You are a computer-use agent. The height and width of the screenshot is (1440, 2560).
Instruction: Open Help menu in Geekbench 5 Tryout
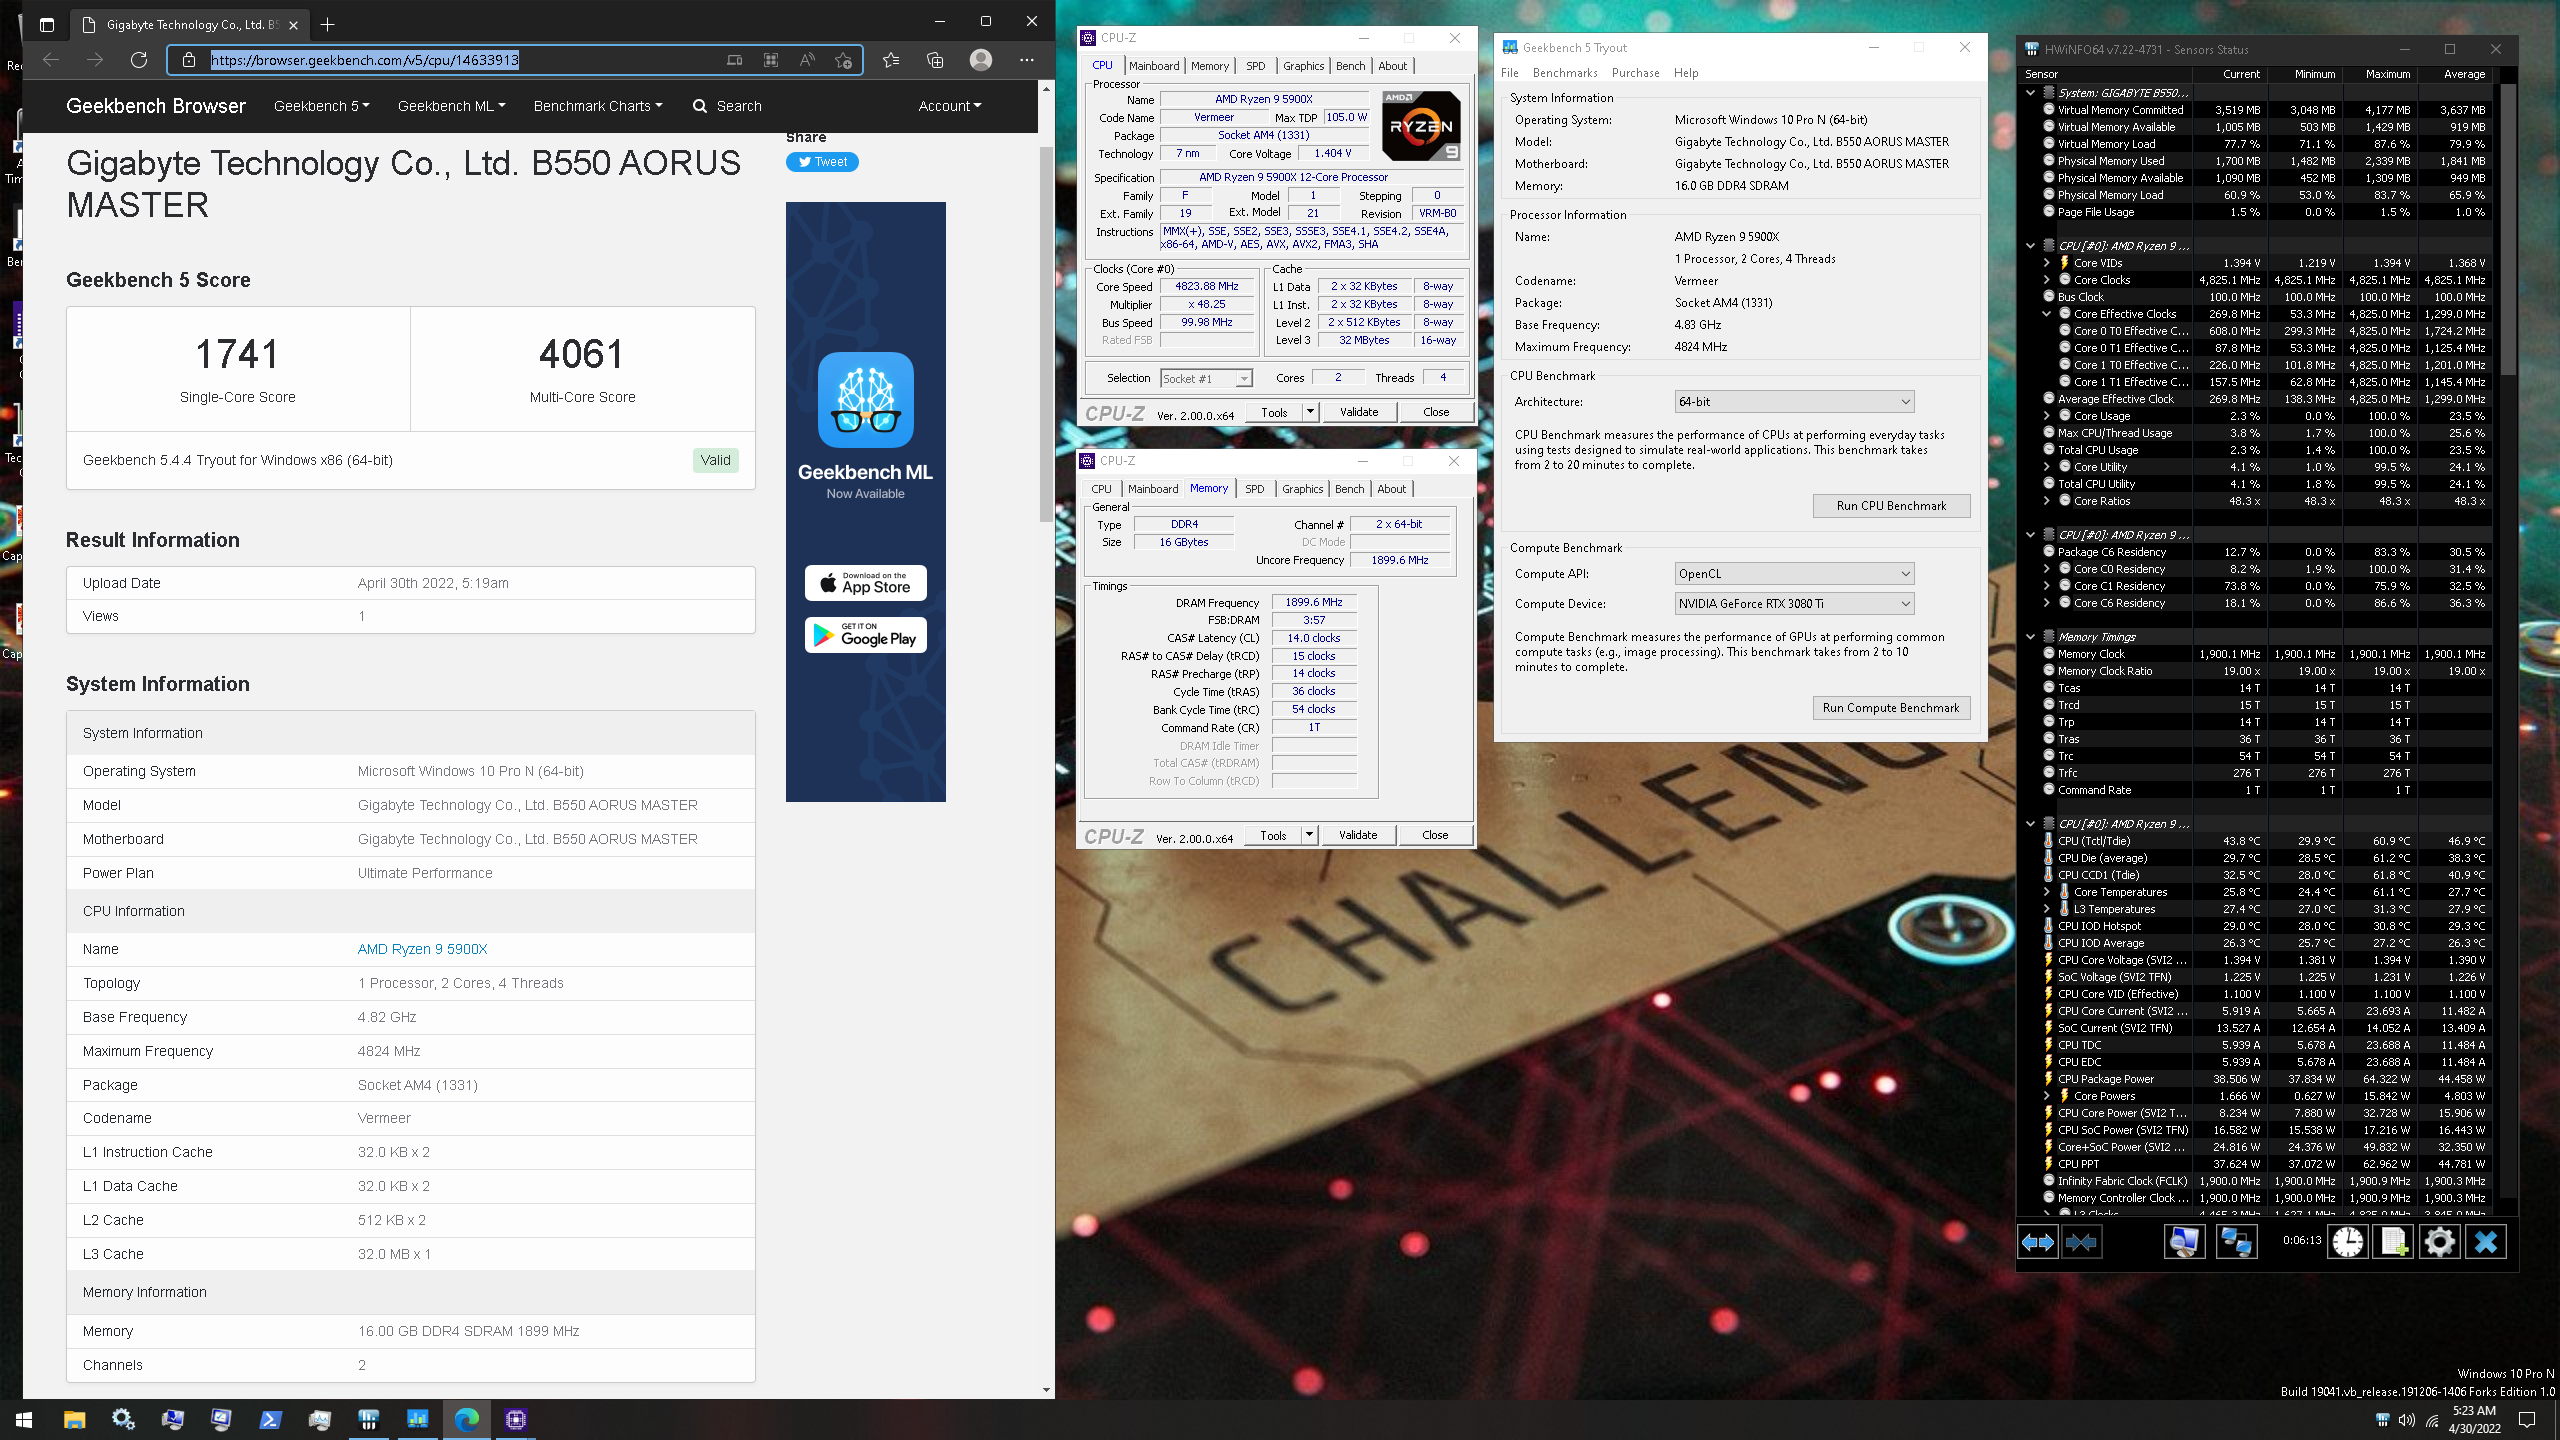pos(1686,73)
